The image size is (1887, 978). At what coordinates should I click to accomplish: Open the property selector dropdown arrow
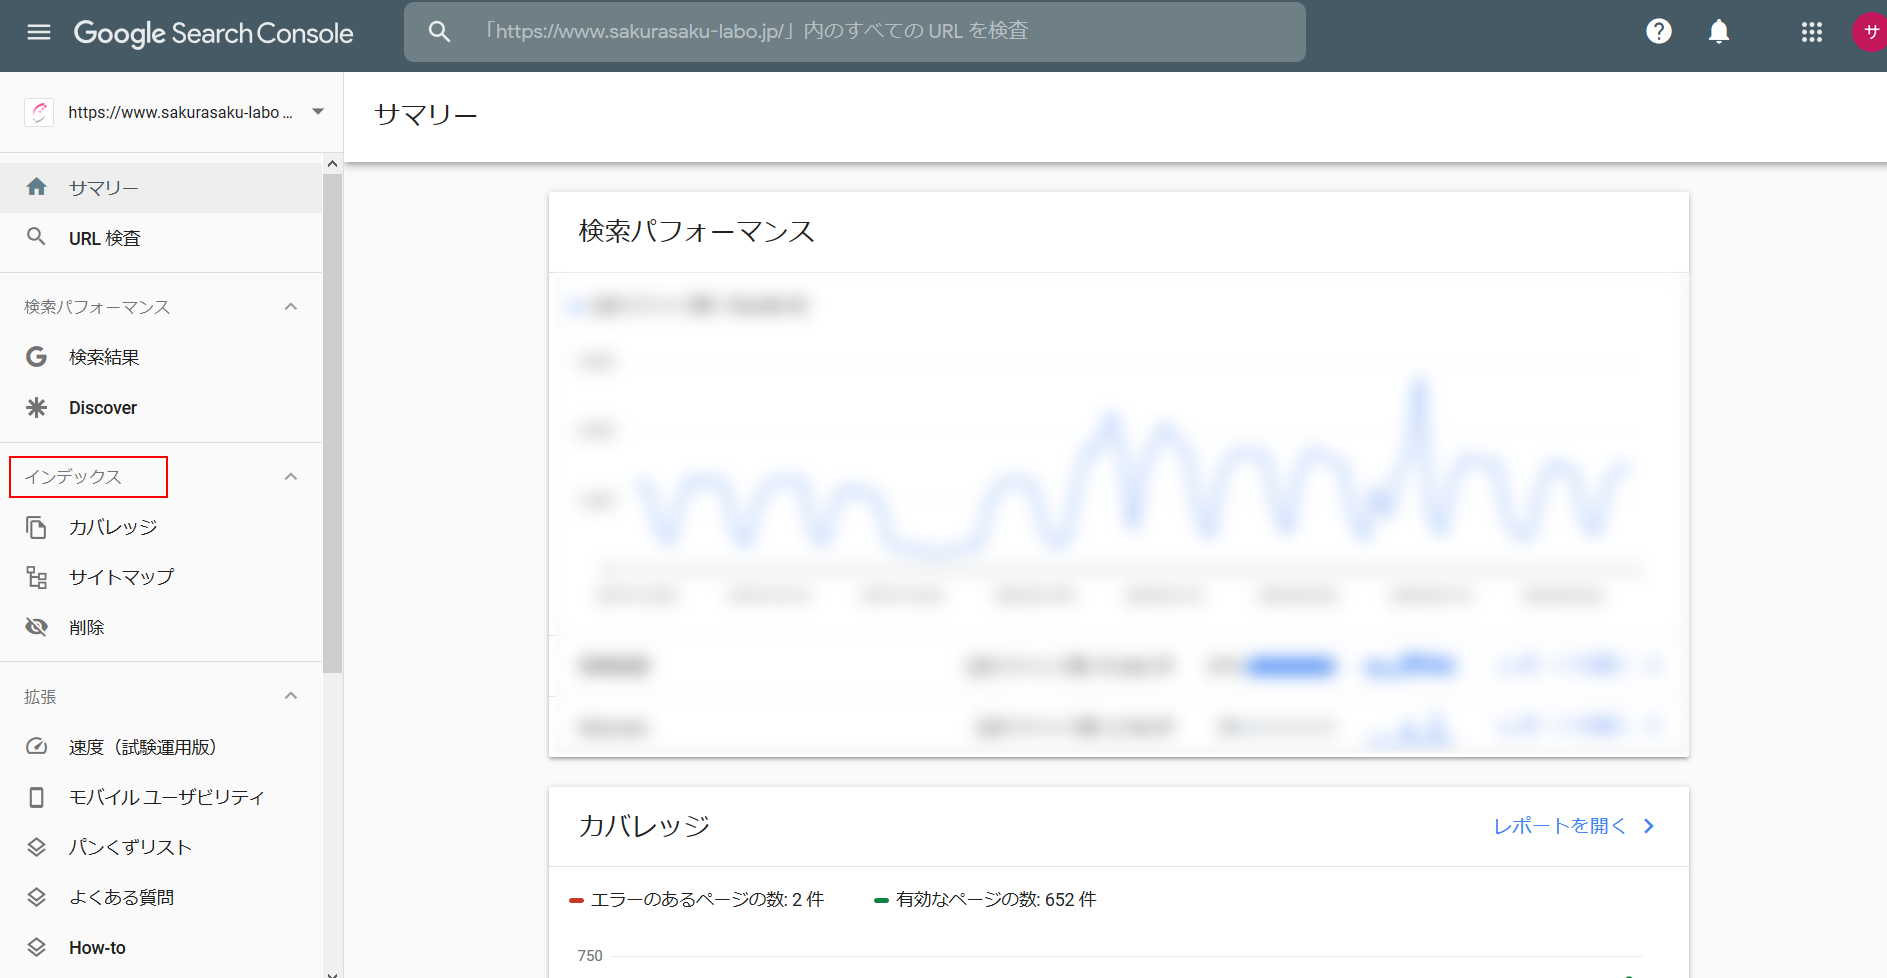(x=318, y=112)
